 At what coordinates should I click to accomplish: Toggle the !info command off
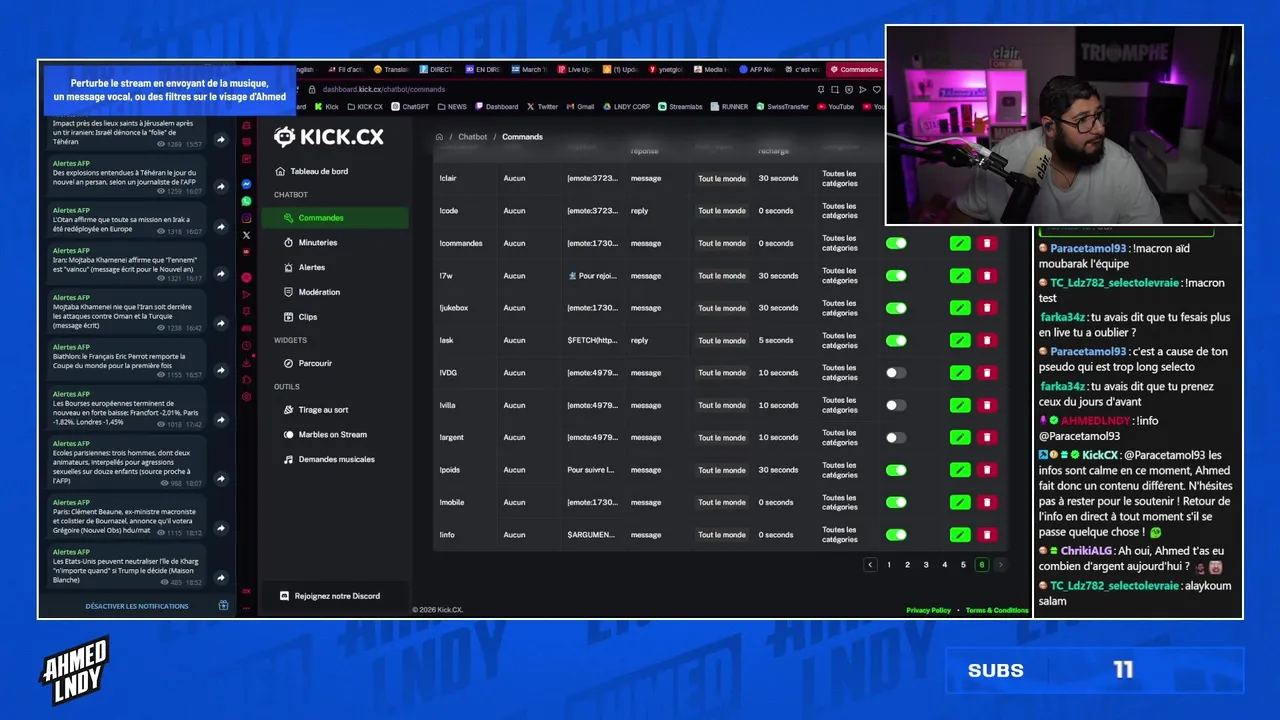[896, 535]
